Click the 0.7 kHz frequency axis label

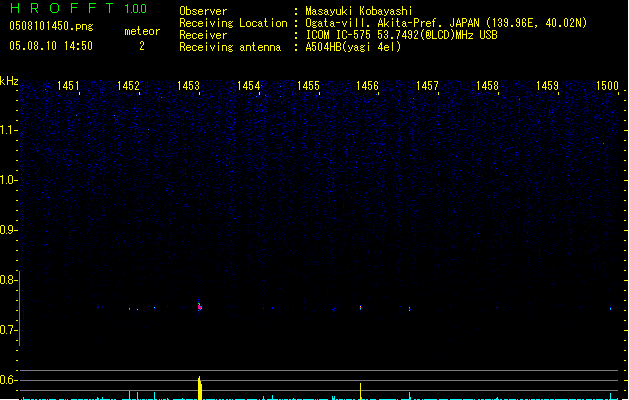pos(8,330)
